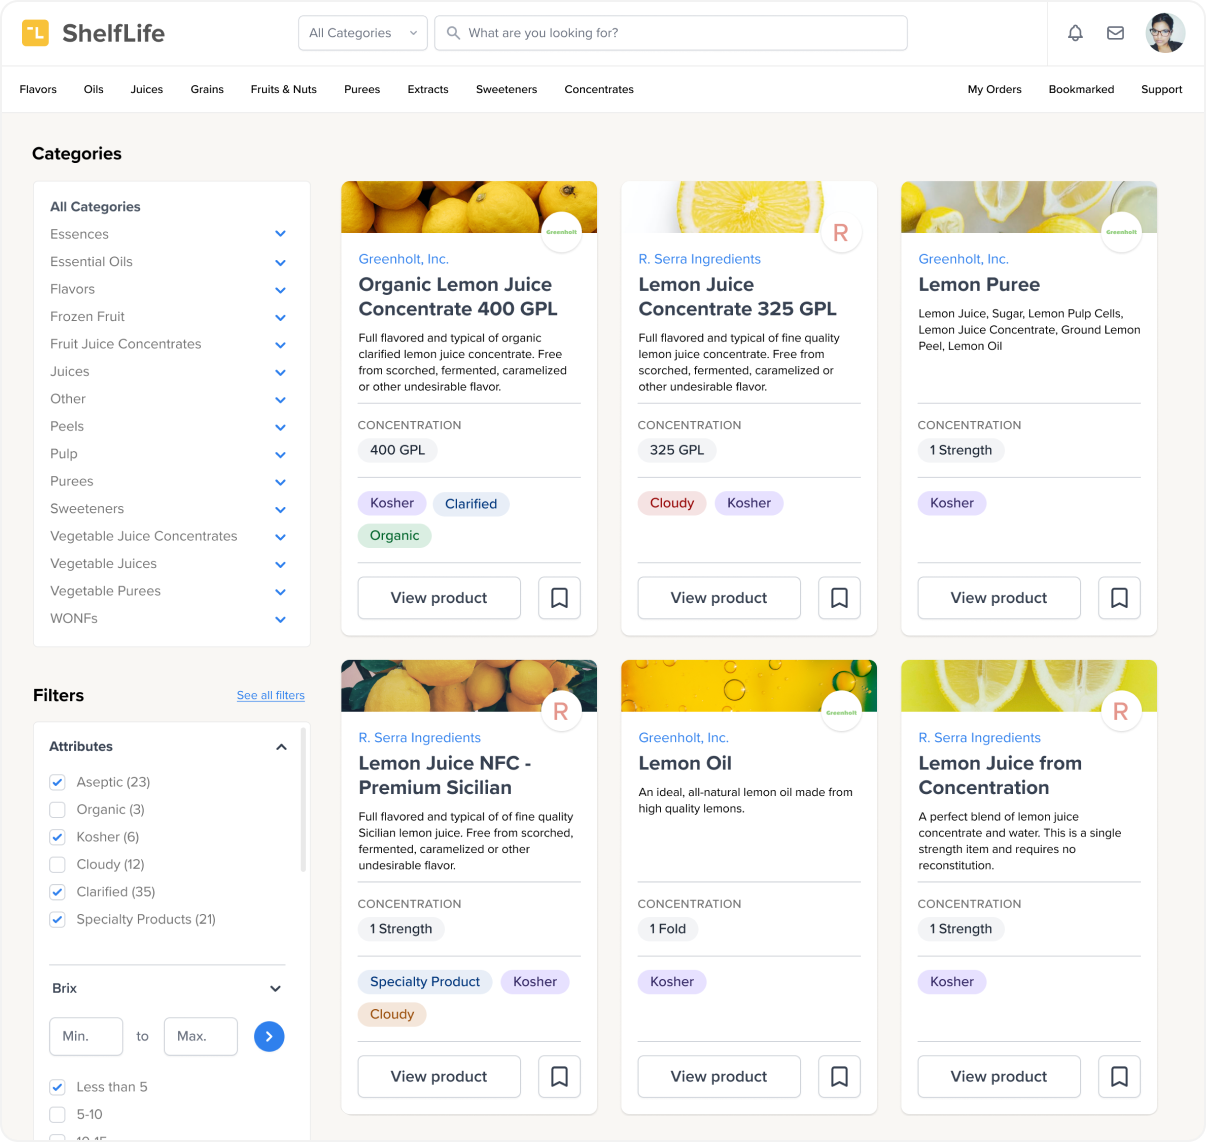This screenshot has height=1142, width=1206.
Task: Open the All Categories search dropdown
Action: point(363,33)
